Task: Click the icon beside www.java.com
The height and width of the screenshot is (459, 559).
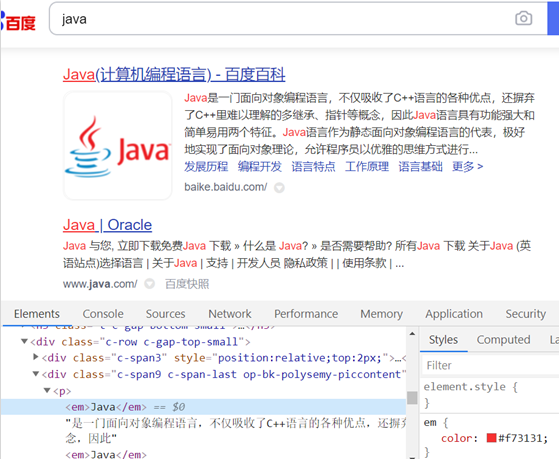Action: point(149,284)
